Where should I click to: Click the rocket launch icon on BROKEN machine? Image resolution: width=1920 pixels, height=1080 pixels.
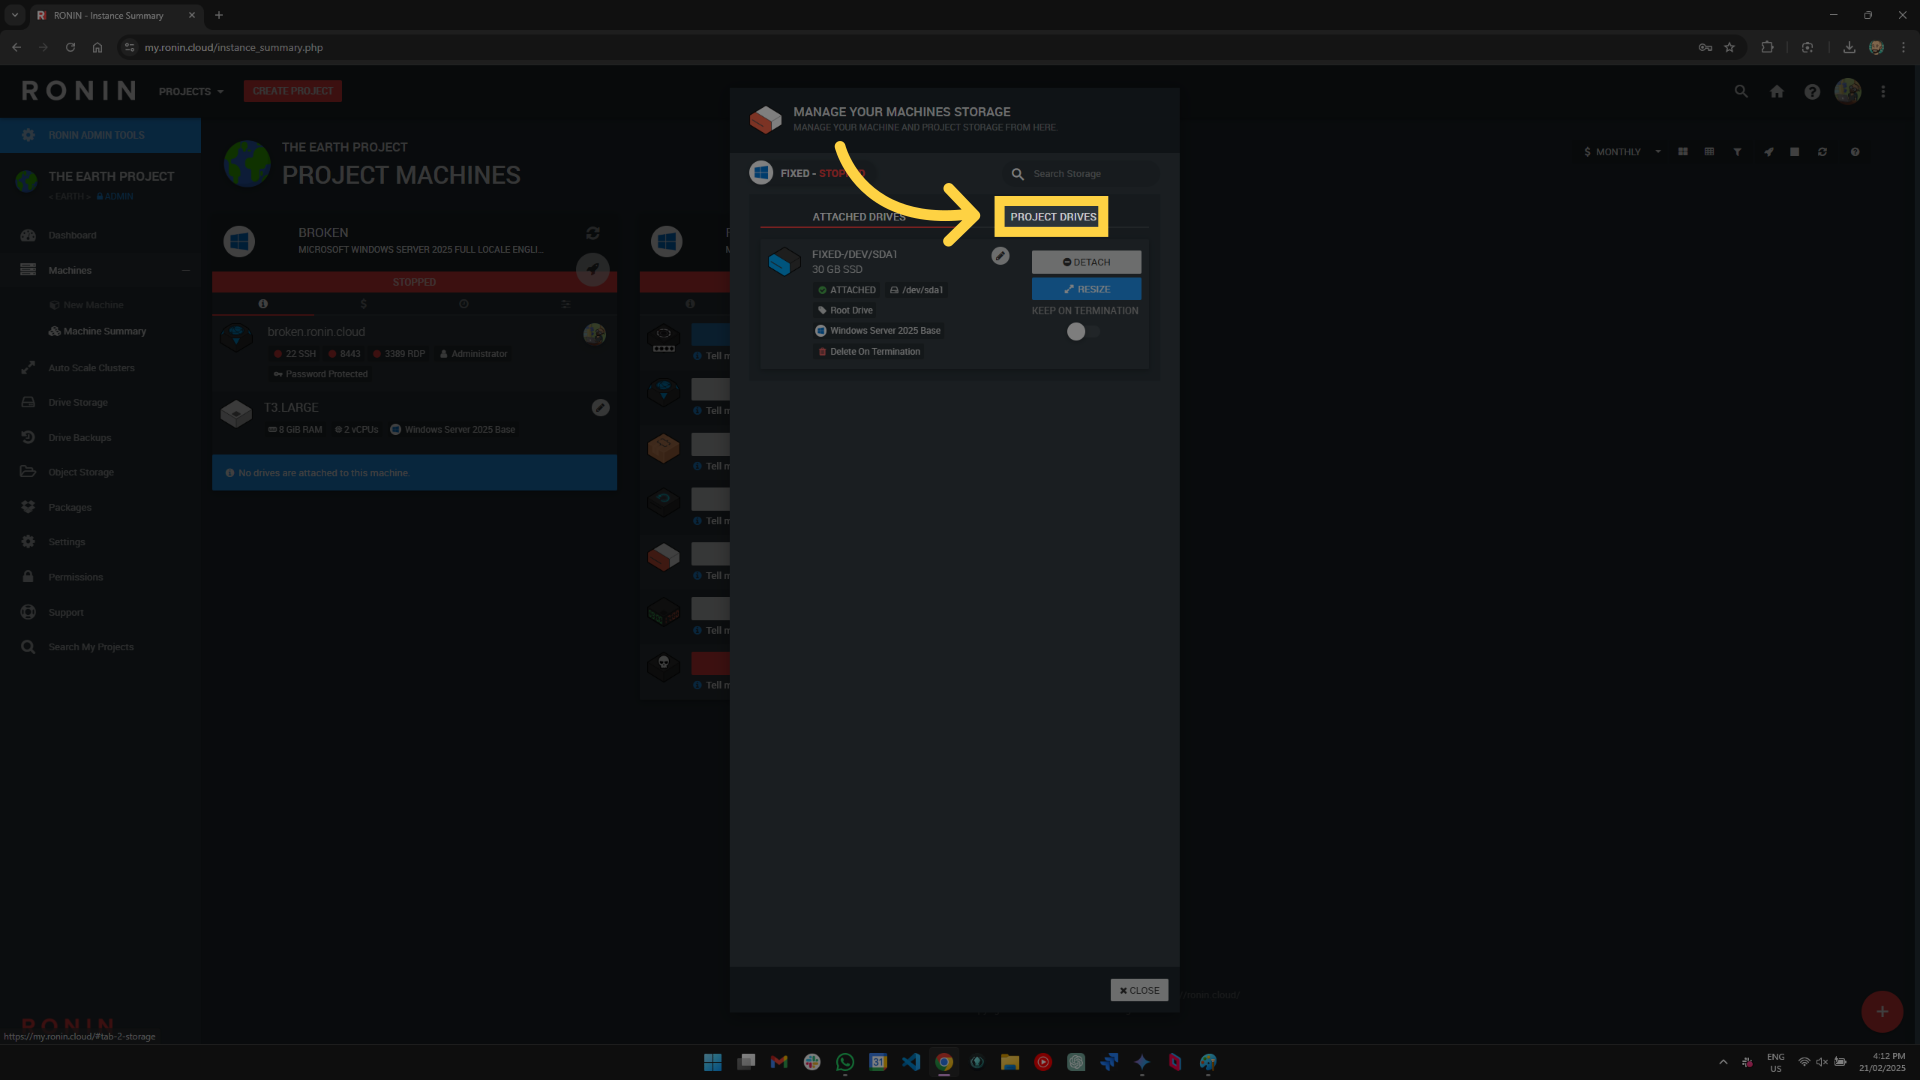593,269
